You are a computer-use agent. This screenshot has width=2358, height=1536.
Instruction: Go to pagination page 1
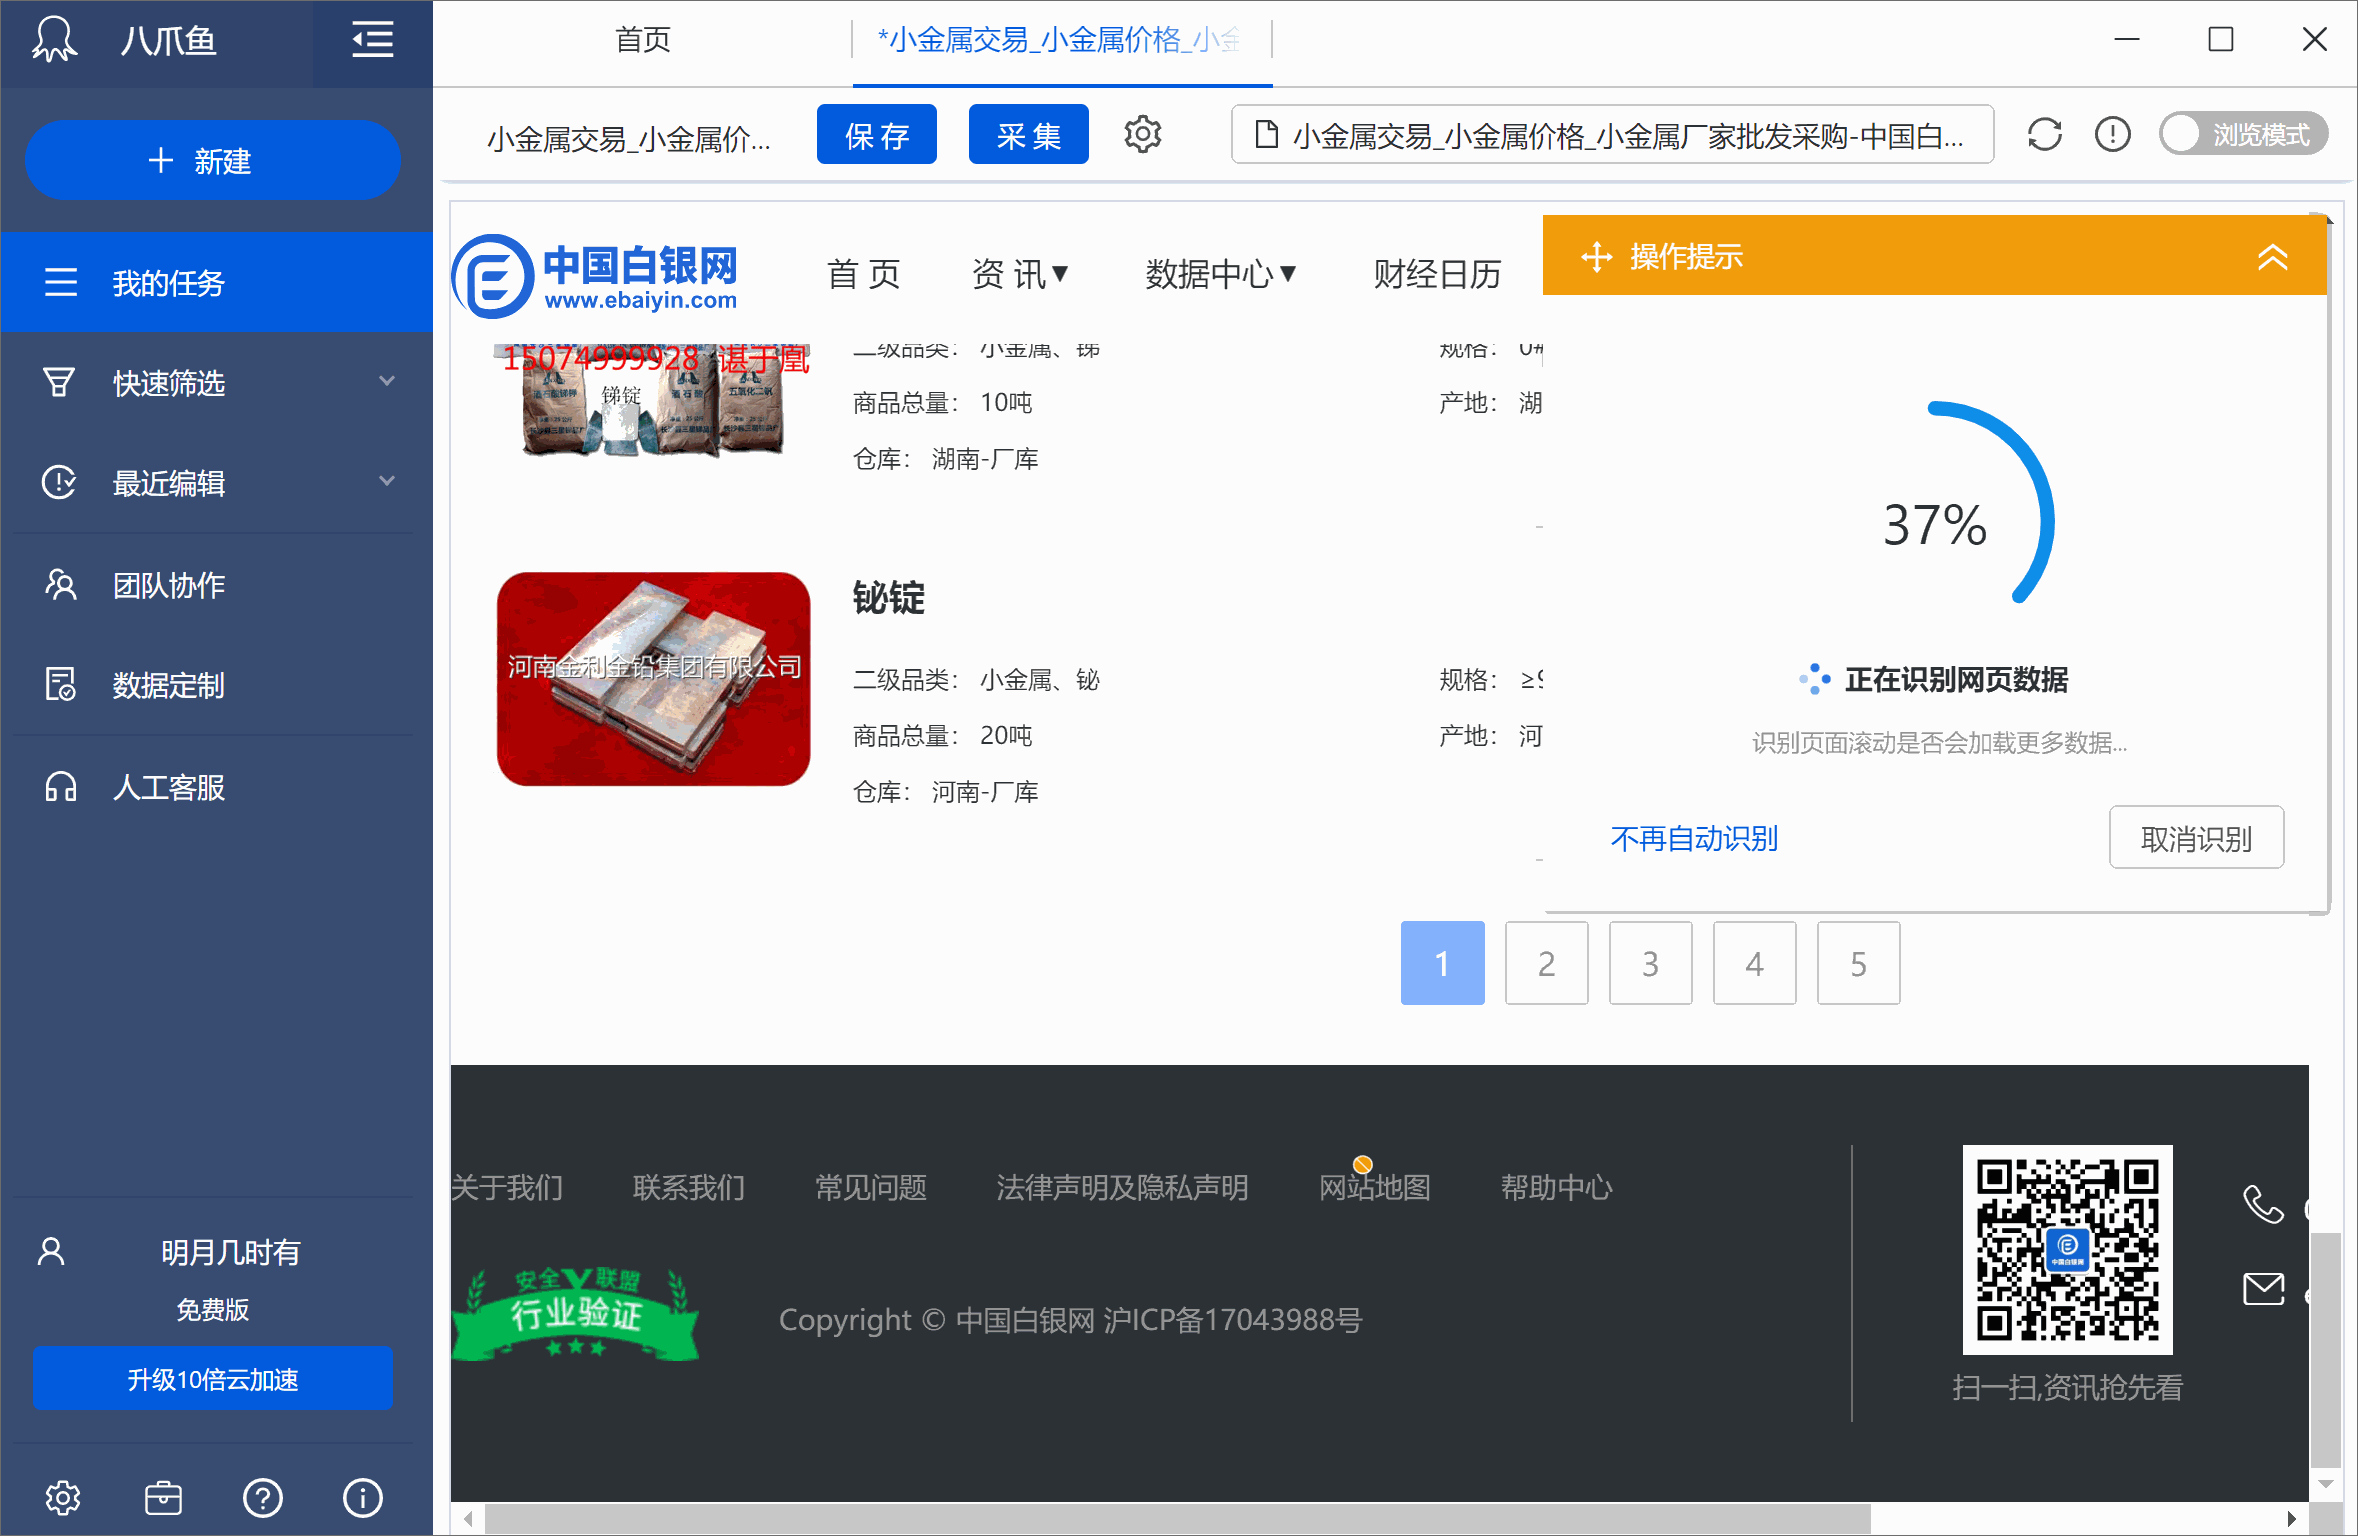click(x=1442, y=963)
